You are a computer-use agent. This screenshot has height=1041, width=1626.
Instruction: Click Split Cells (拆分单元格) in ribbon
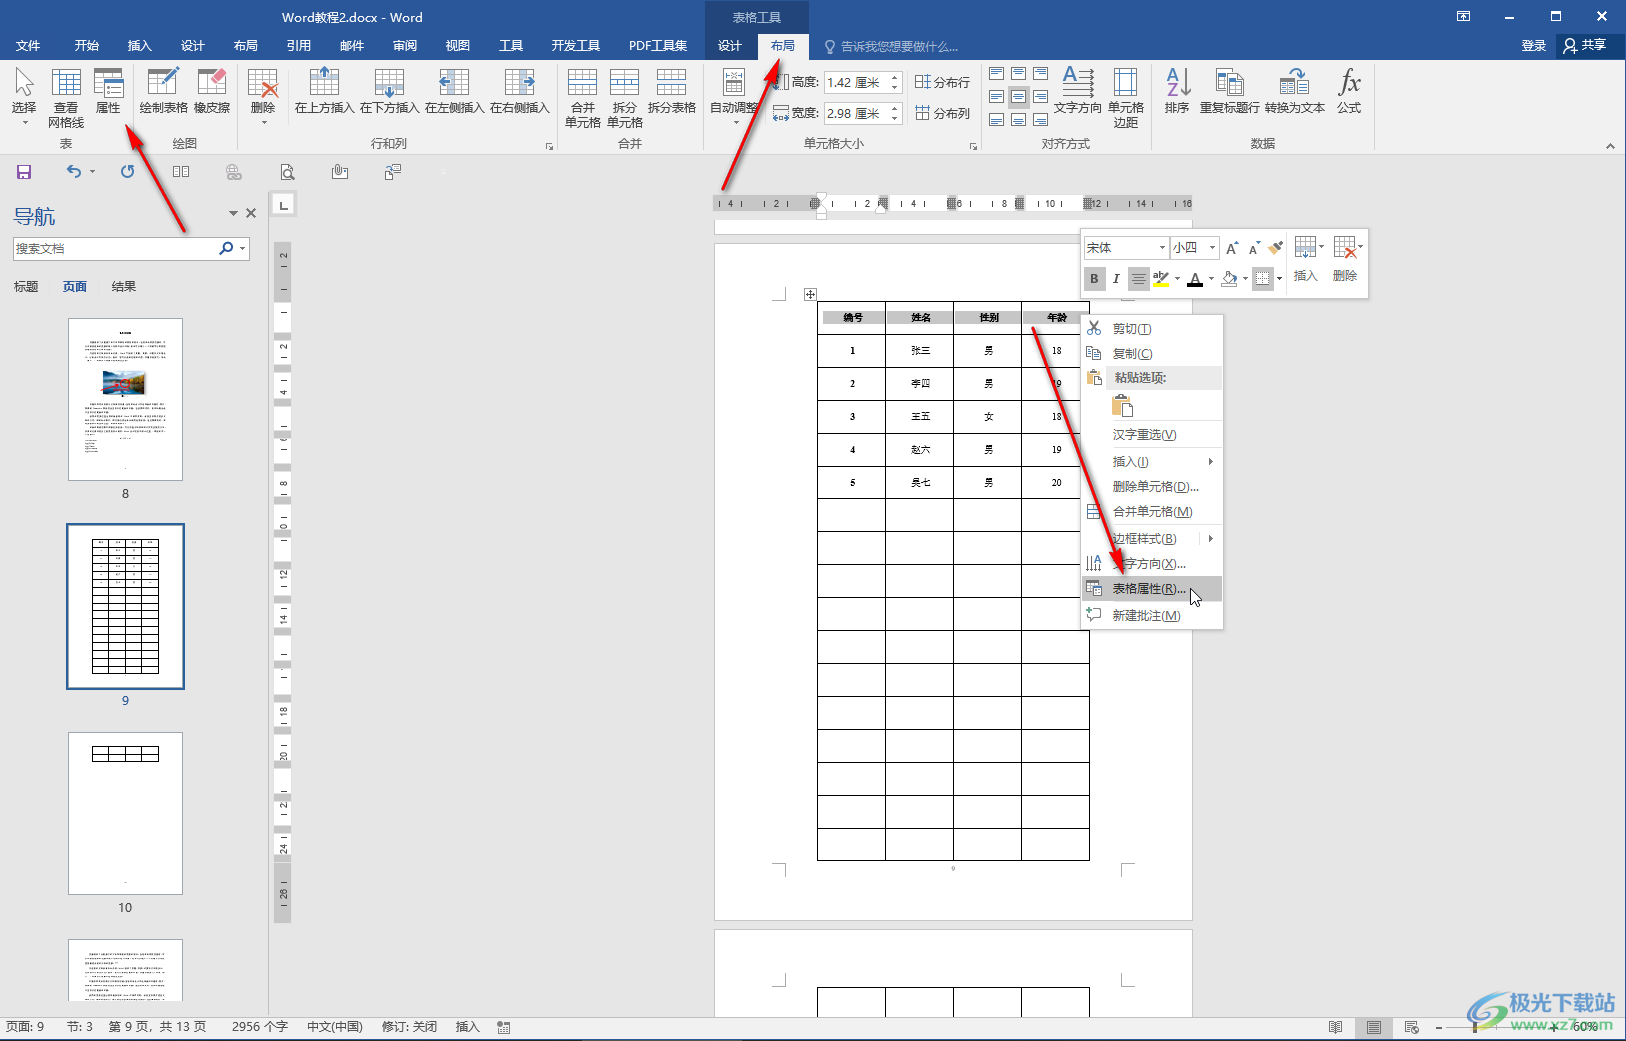coord(624,97)
